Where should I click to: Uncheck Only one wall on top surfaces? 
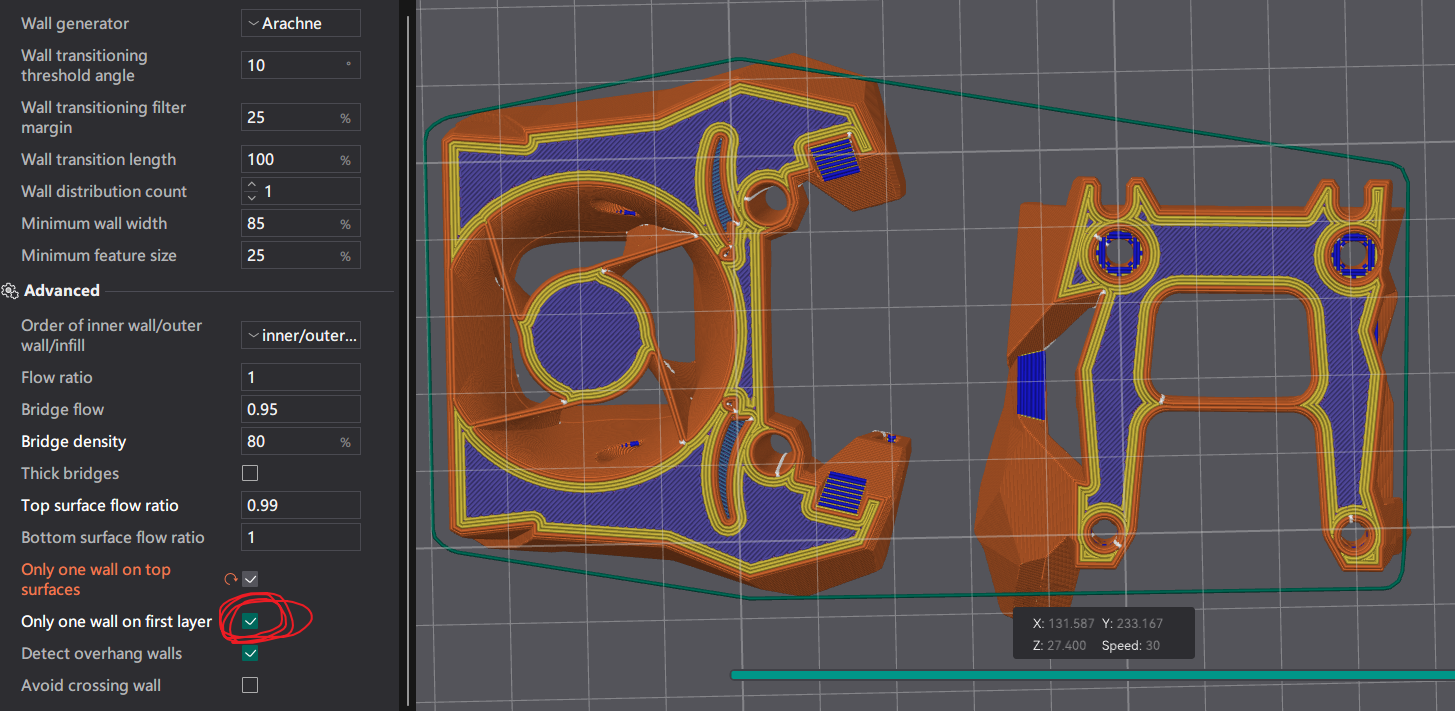[249, 578]
